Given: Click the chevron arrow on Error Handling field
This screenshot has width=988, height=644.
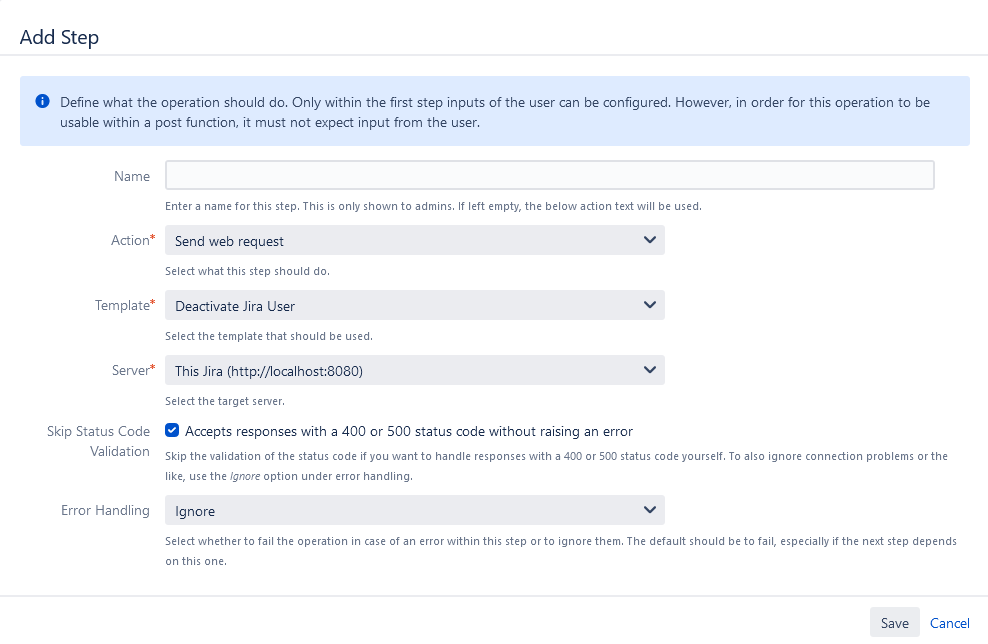Looking at the screenshot, I should point(649,510).
